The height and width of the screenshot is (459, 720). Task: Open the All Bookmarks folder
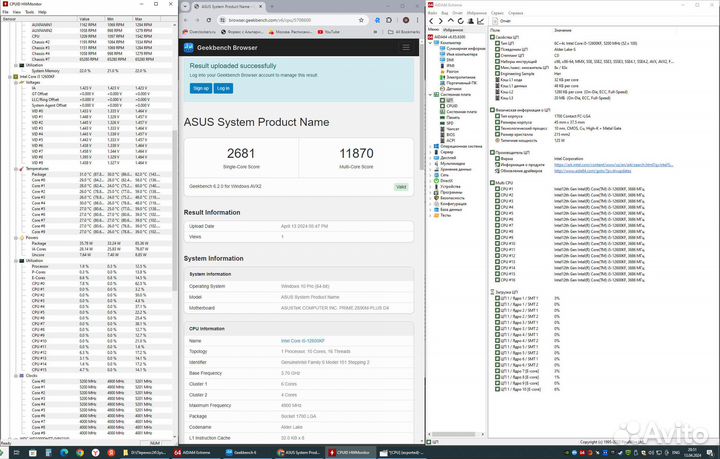pos(404,32)
